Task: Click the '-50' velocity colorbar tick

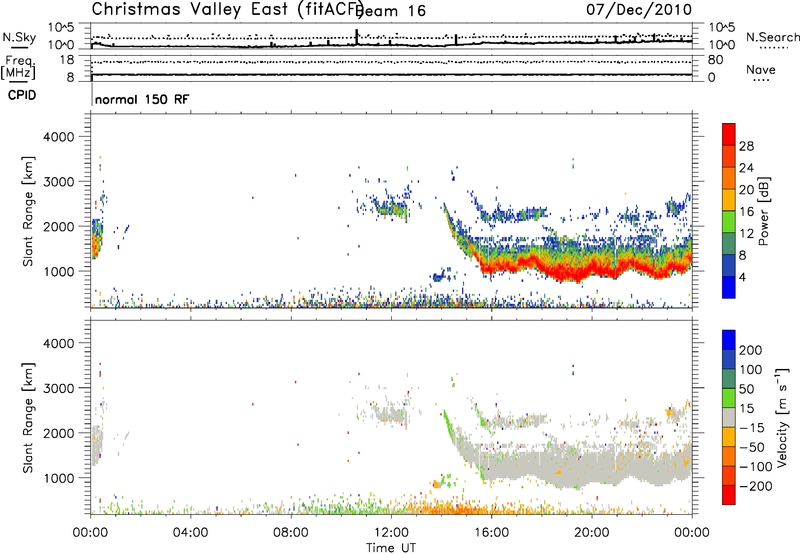Action: (x=752, y=447)
